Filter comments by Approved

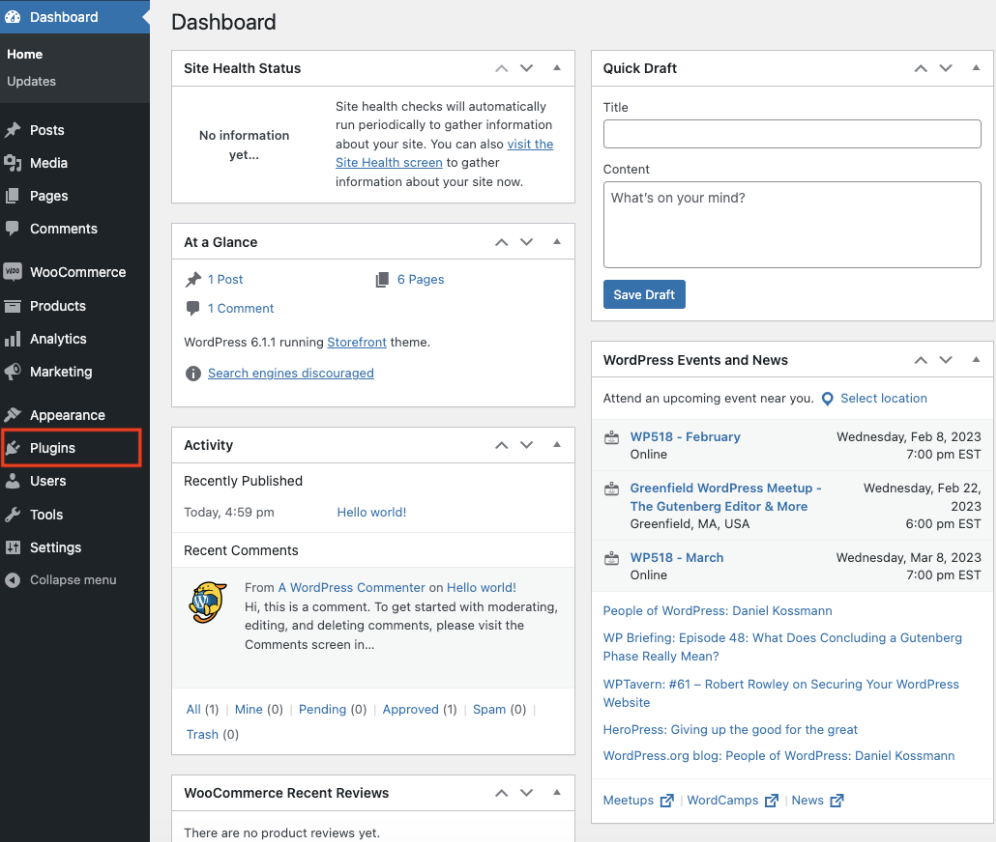(410, 709)
